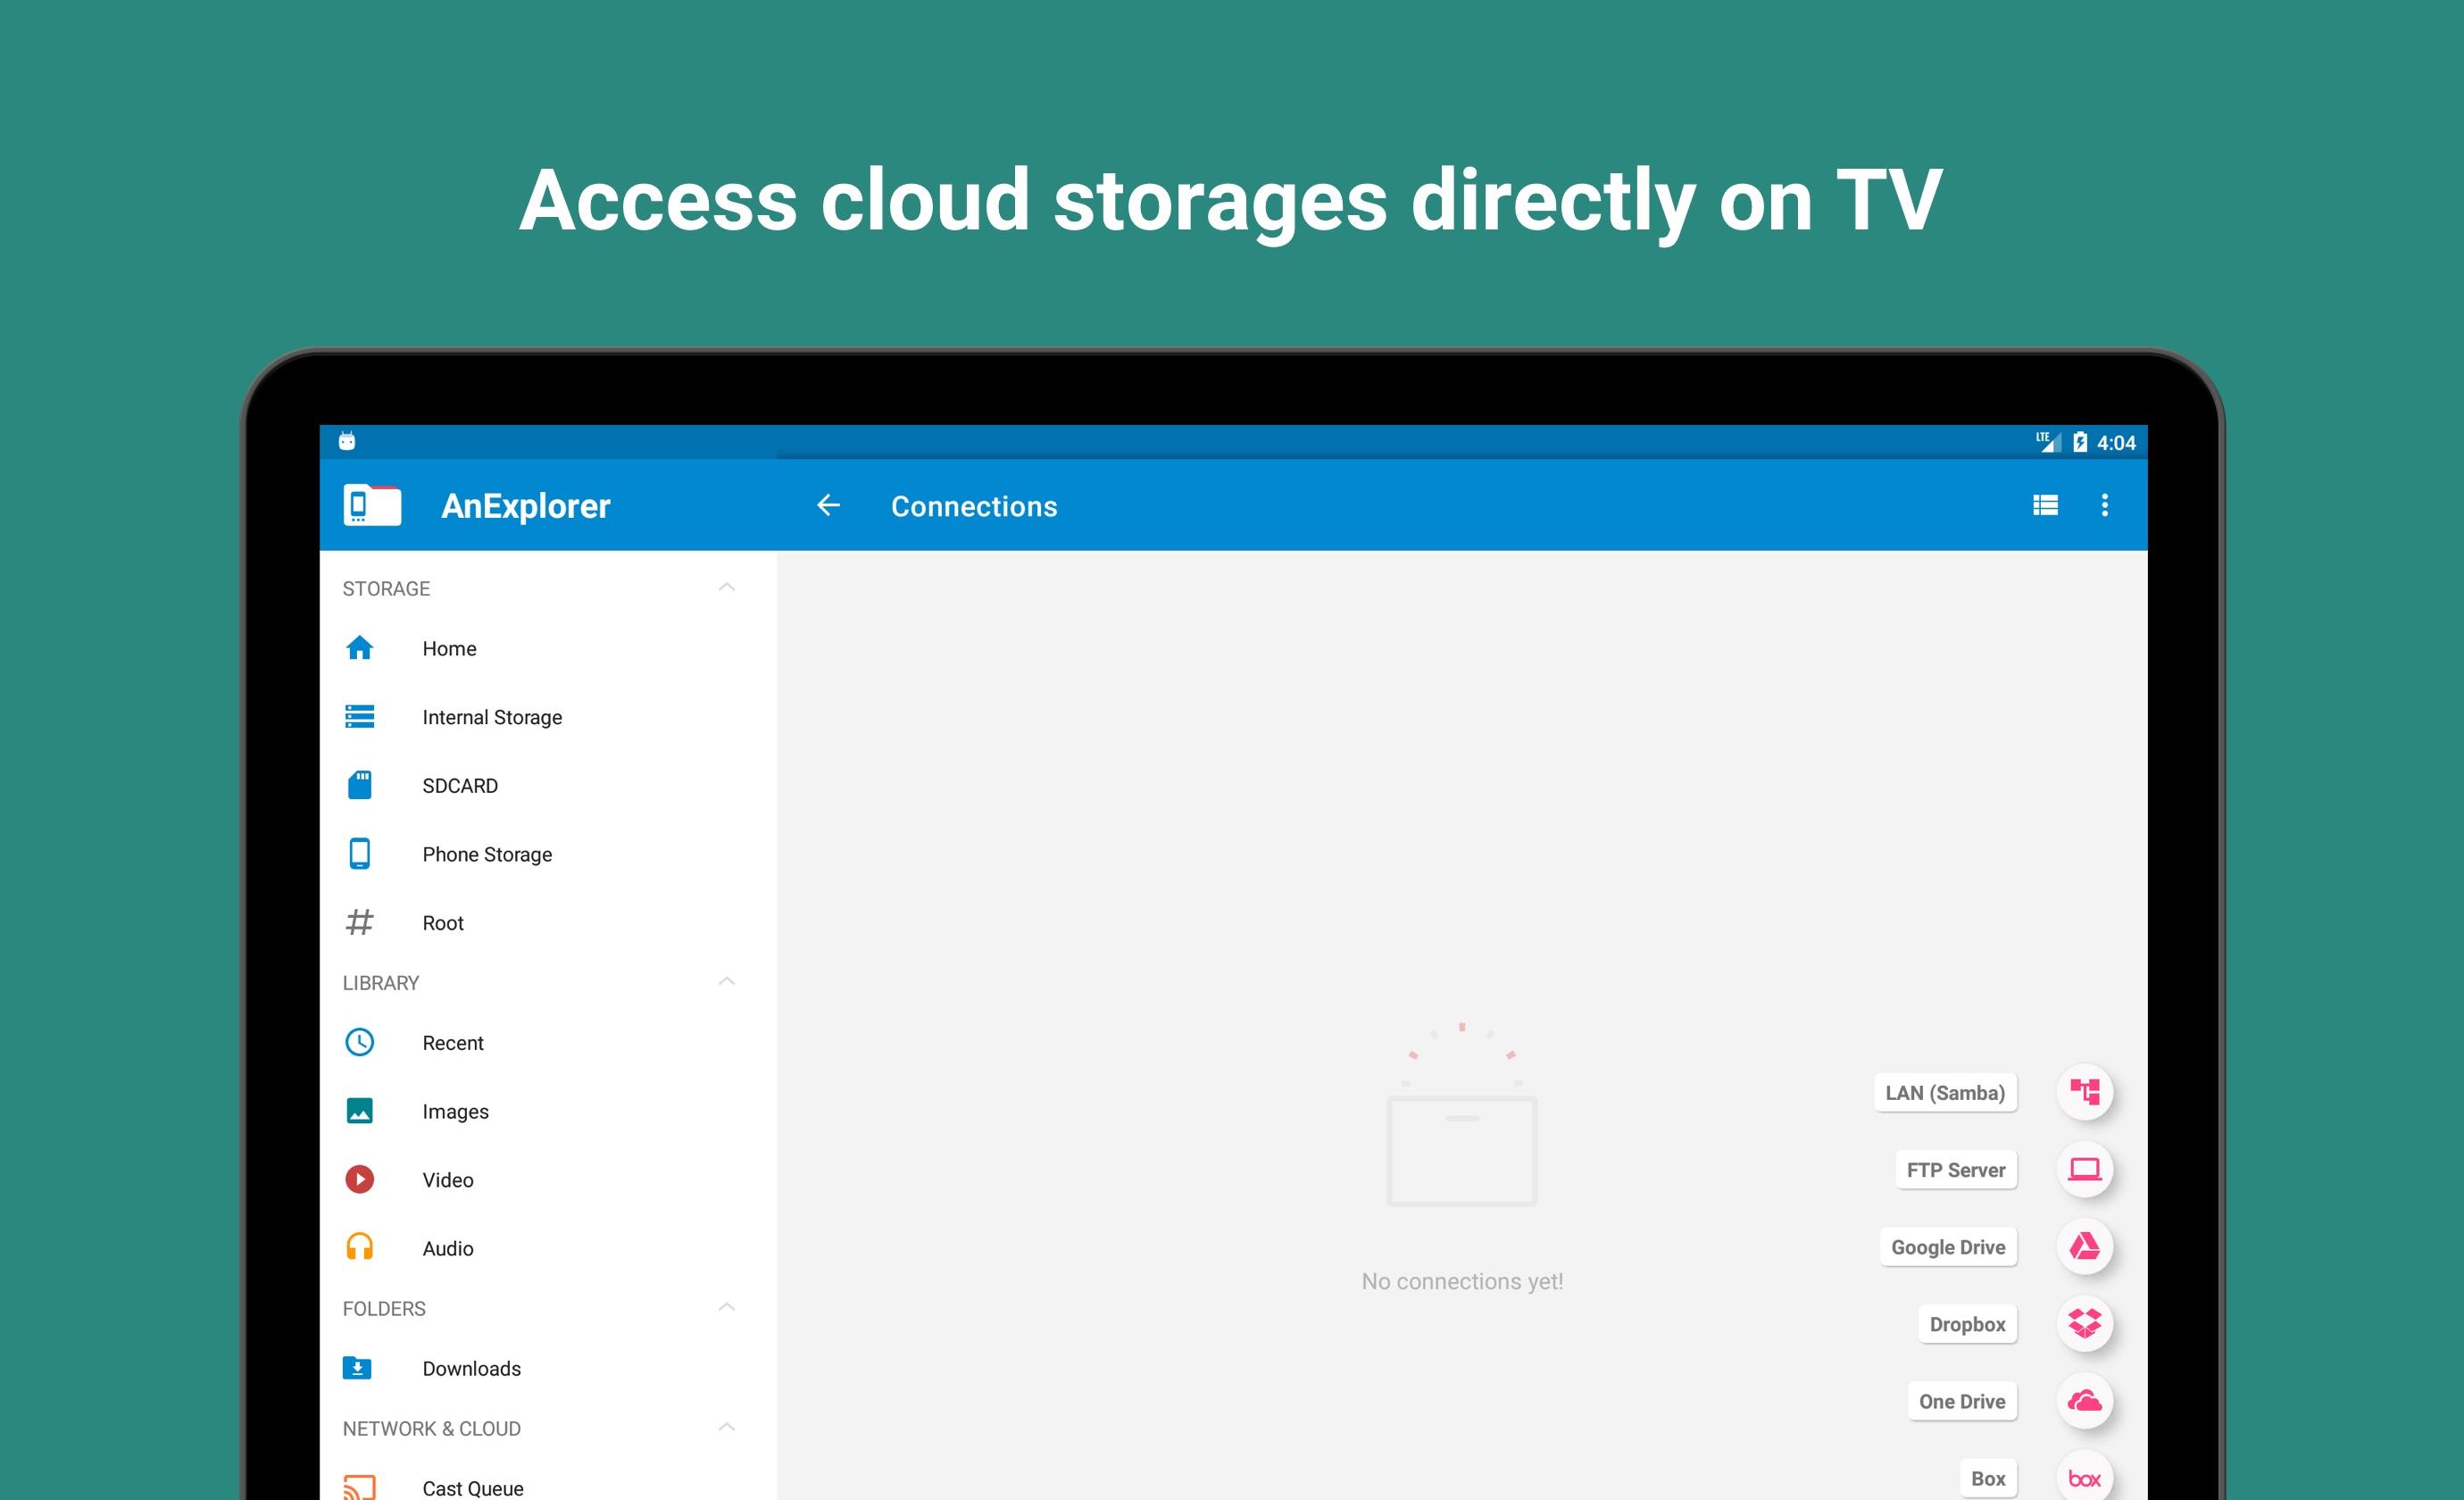The width and height of the screenshot is (2464, 1500).
Task: Click the Recent clock icon
Action: click(x=360, y=1042)
